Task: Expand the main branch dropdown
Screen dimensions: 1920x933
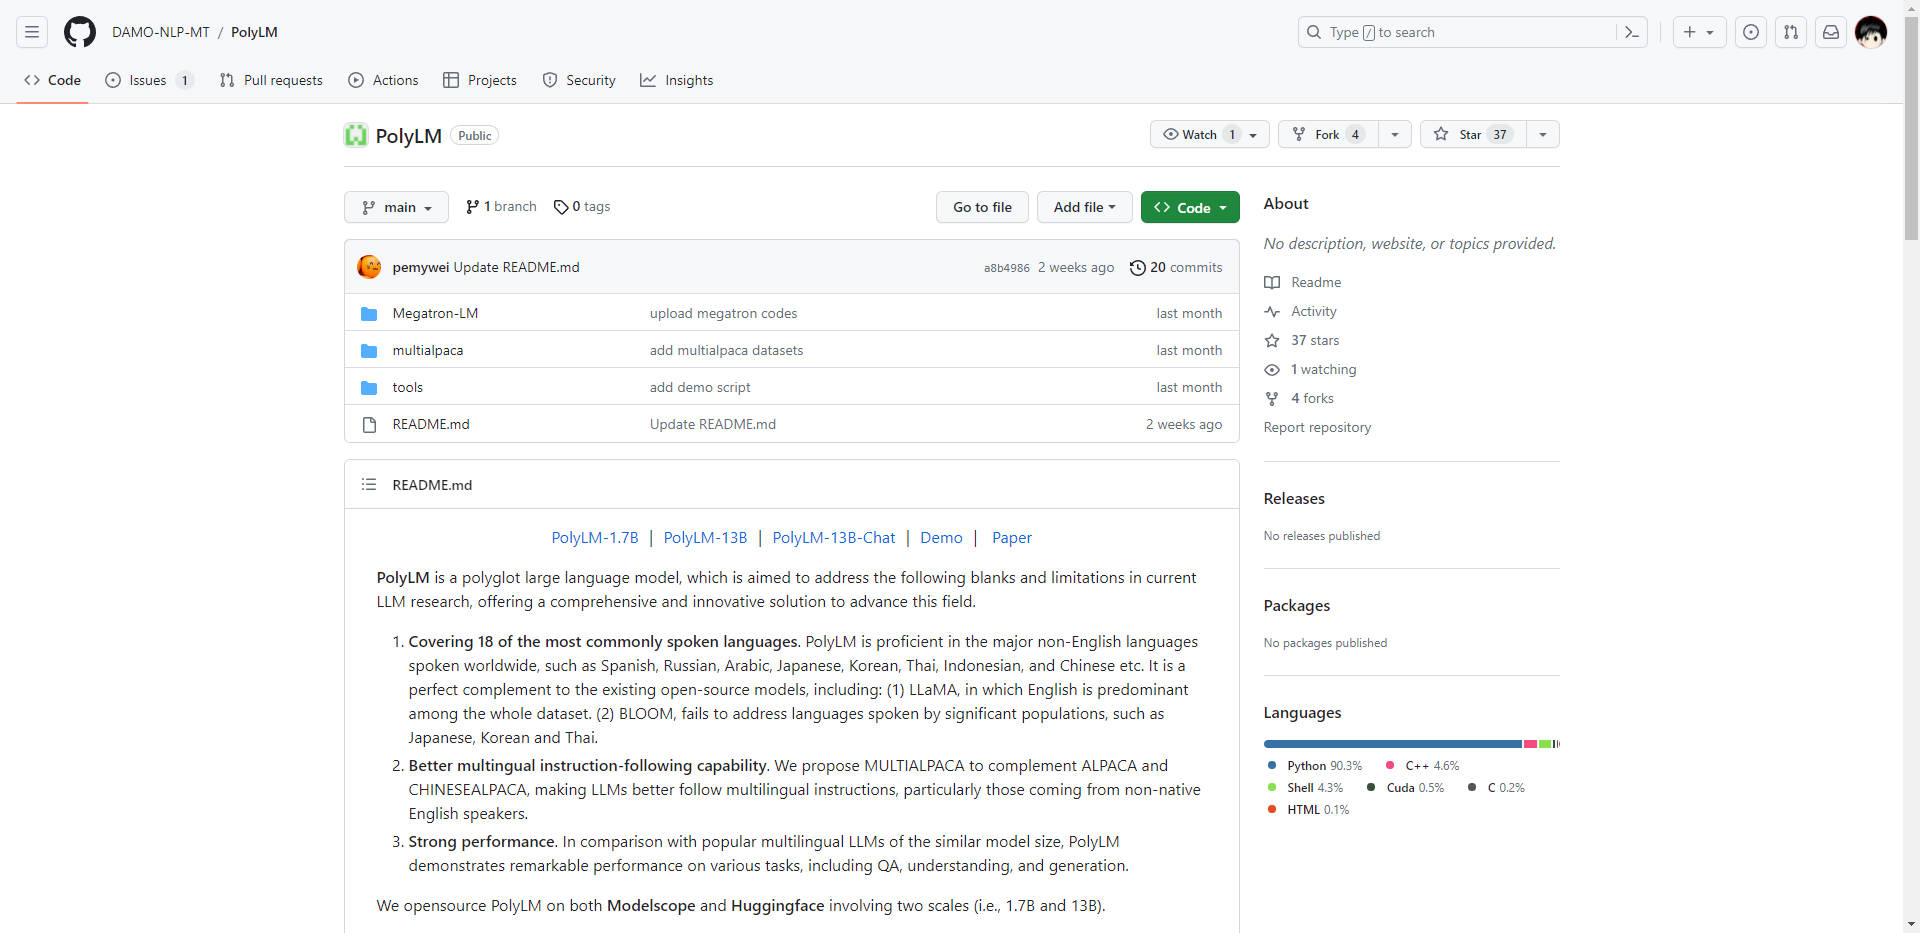Action: click(396, 207)
